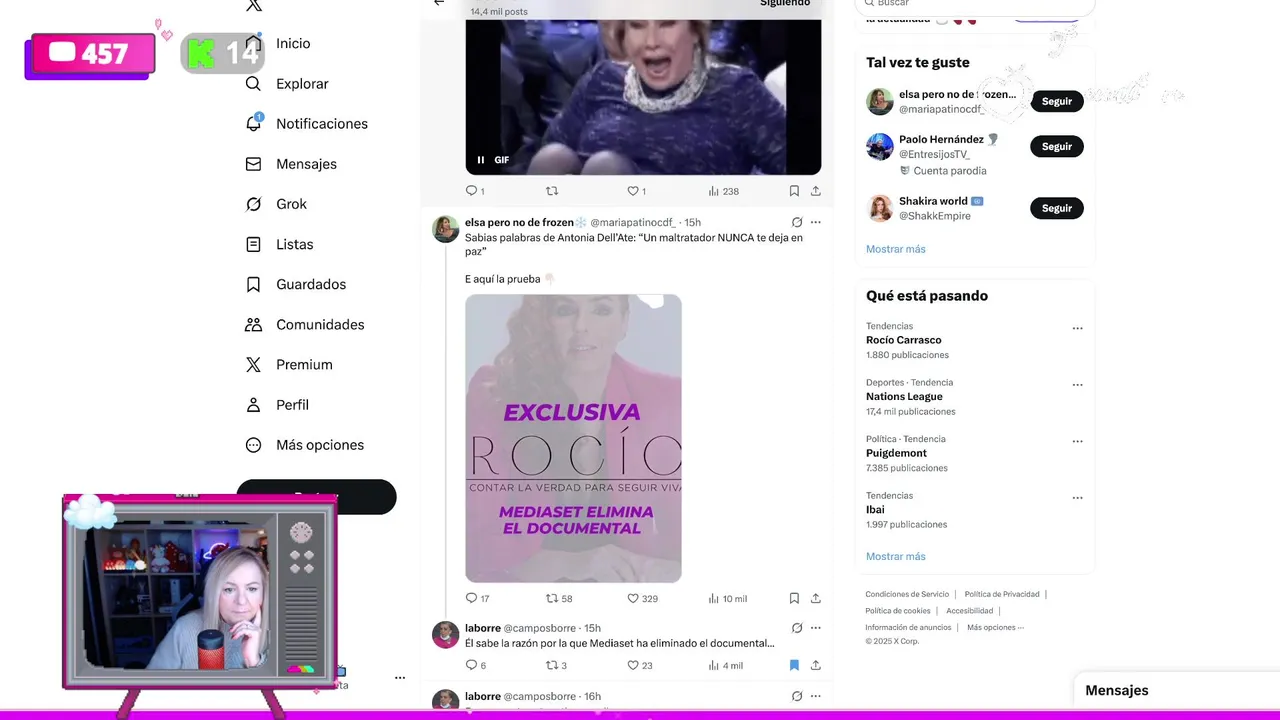Viewport: 1280px width, 720px height.
Task: Click the Guardados bookmark icon
Action: click(x=254, y=285)
